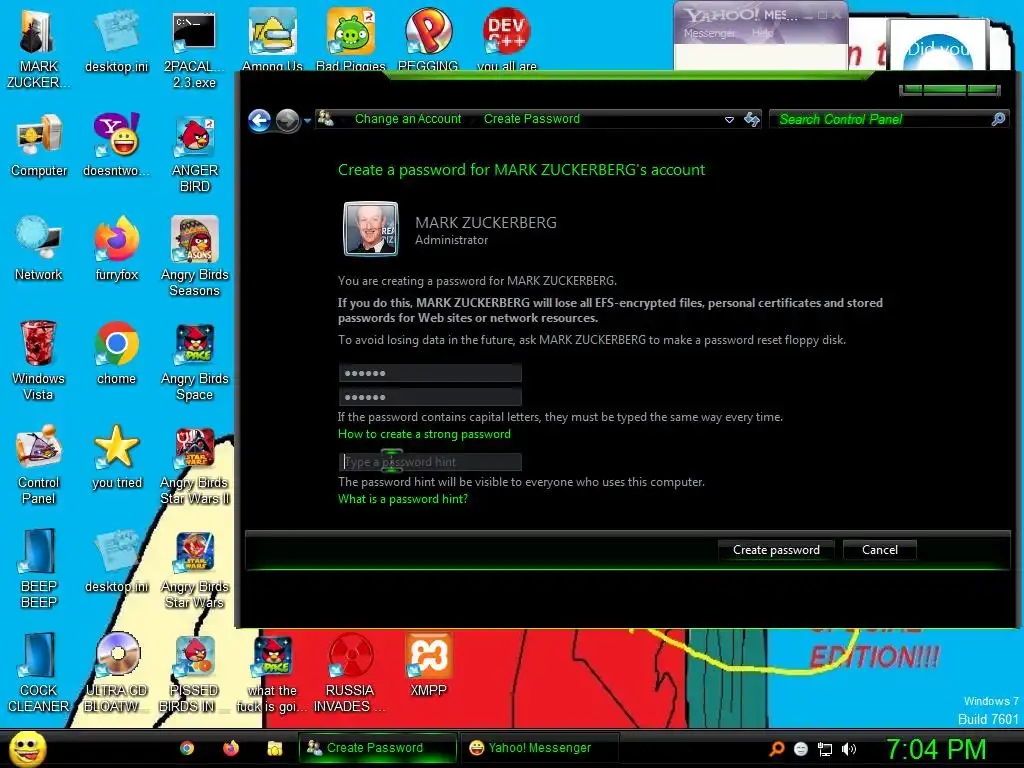Launch Angry Birds Space shortcut
The image size is (1024, 768).
194,361
